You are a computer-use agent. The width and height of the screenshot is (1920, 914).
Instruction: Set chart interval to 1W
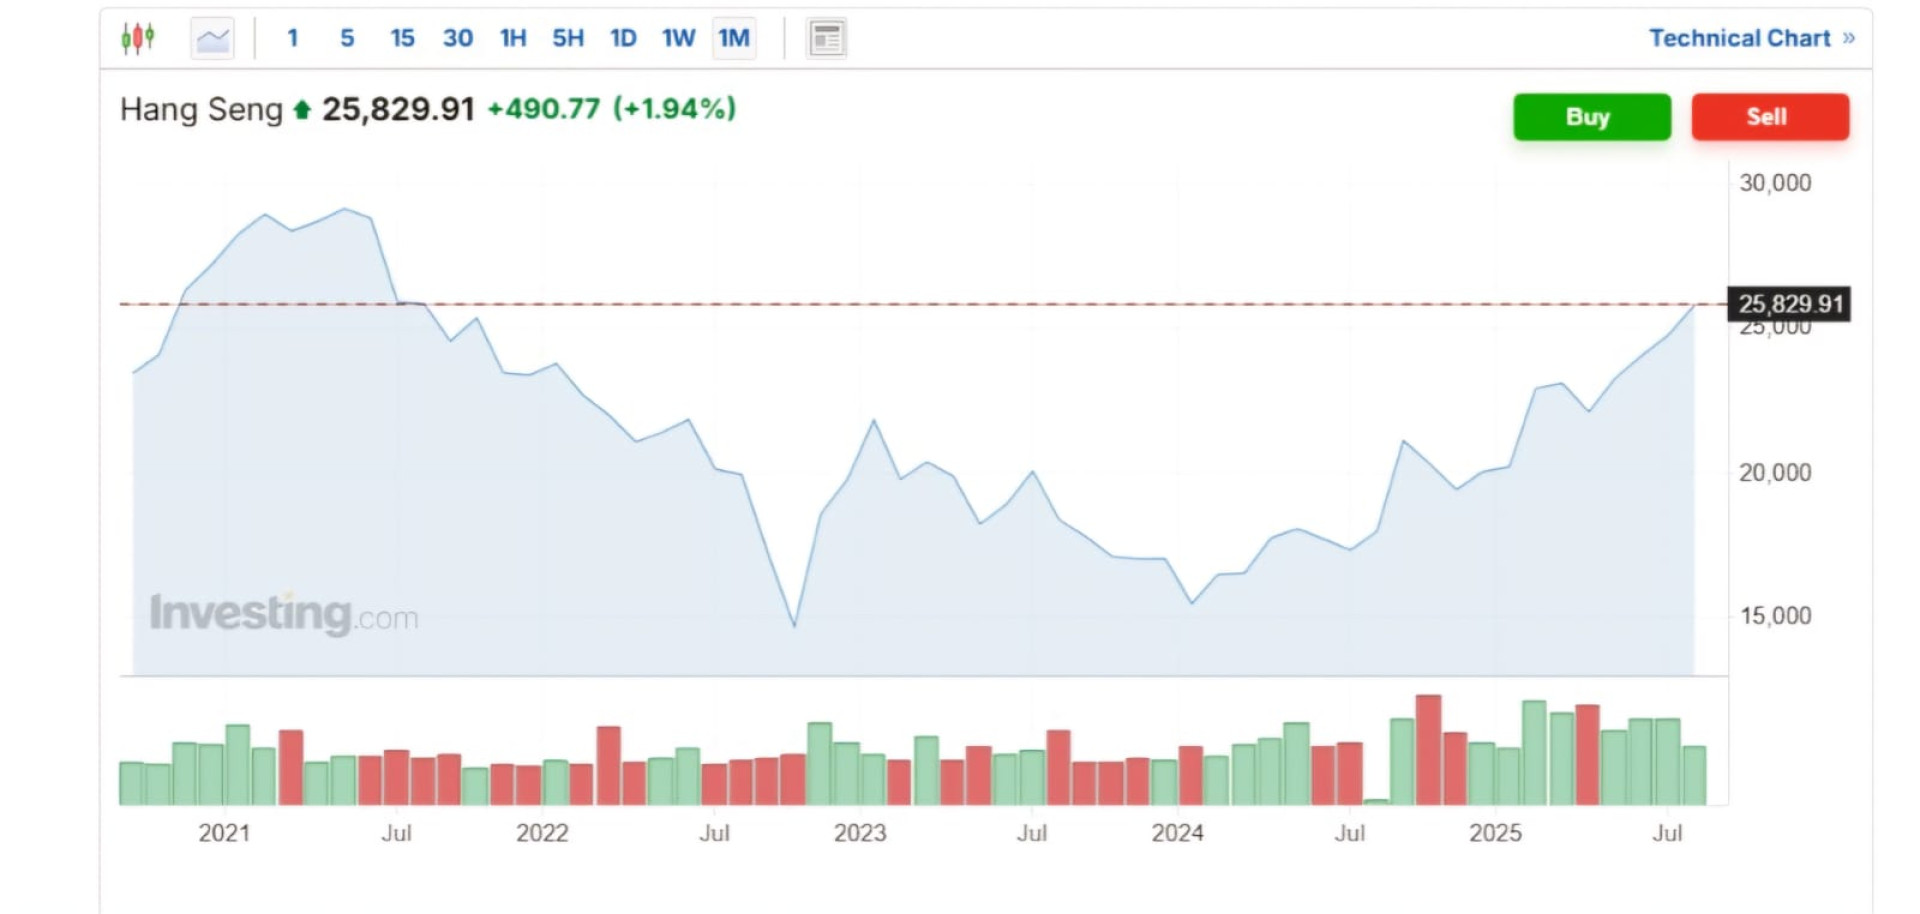(678, 38)
